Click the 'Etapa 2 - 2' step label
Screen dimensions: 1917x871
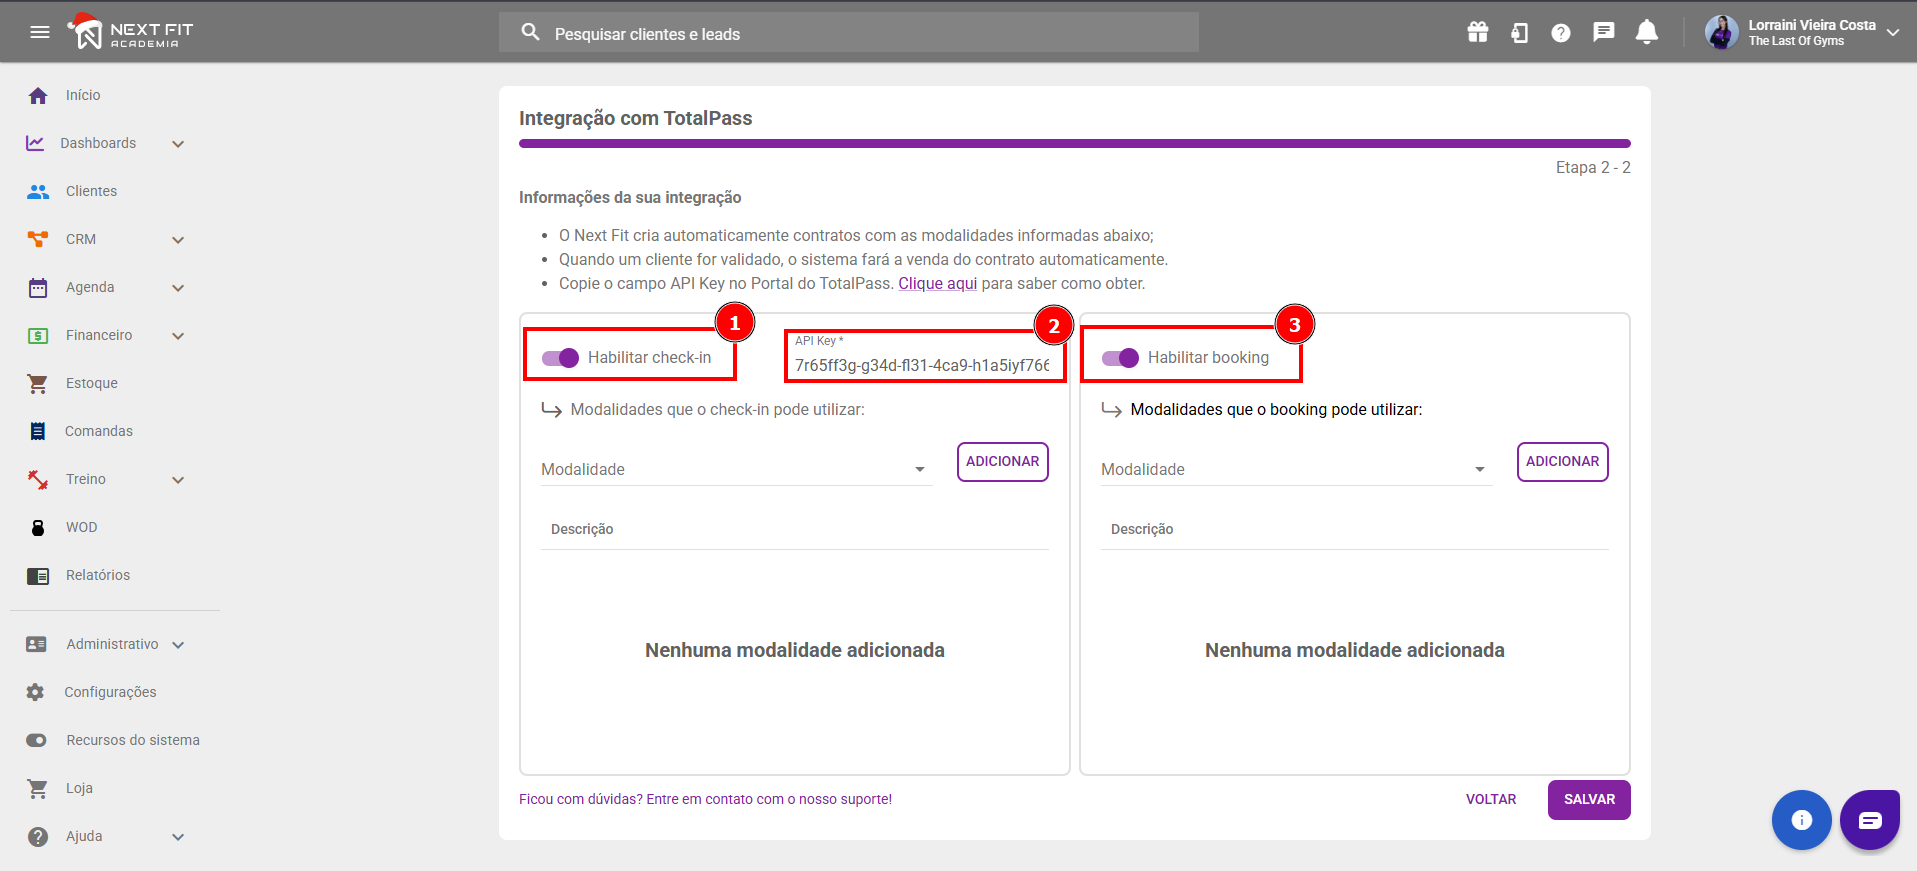coord(1593,168)
